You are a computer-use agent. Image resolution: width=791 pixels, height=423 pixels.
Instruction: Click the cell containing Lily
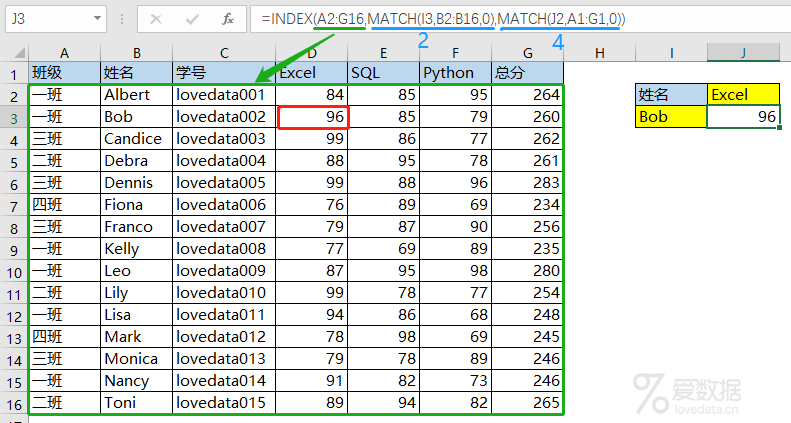point(136,293)
